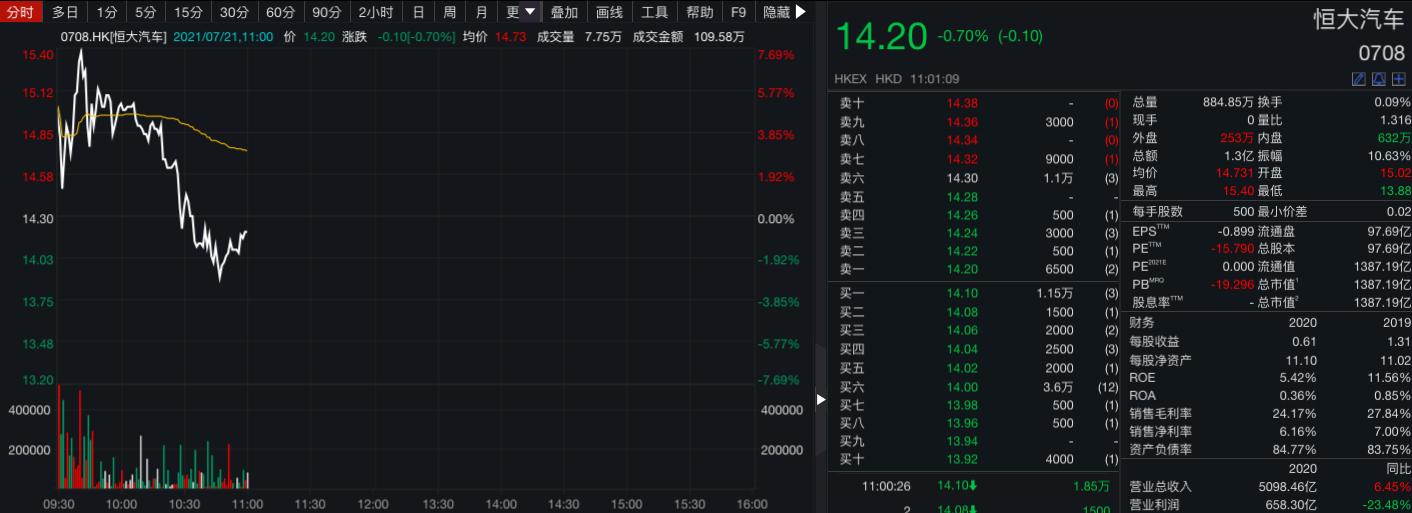Screen dimensions: 1412x513
Task: Add the stock to watchlist with the plus icon
Action: 1398,79
